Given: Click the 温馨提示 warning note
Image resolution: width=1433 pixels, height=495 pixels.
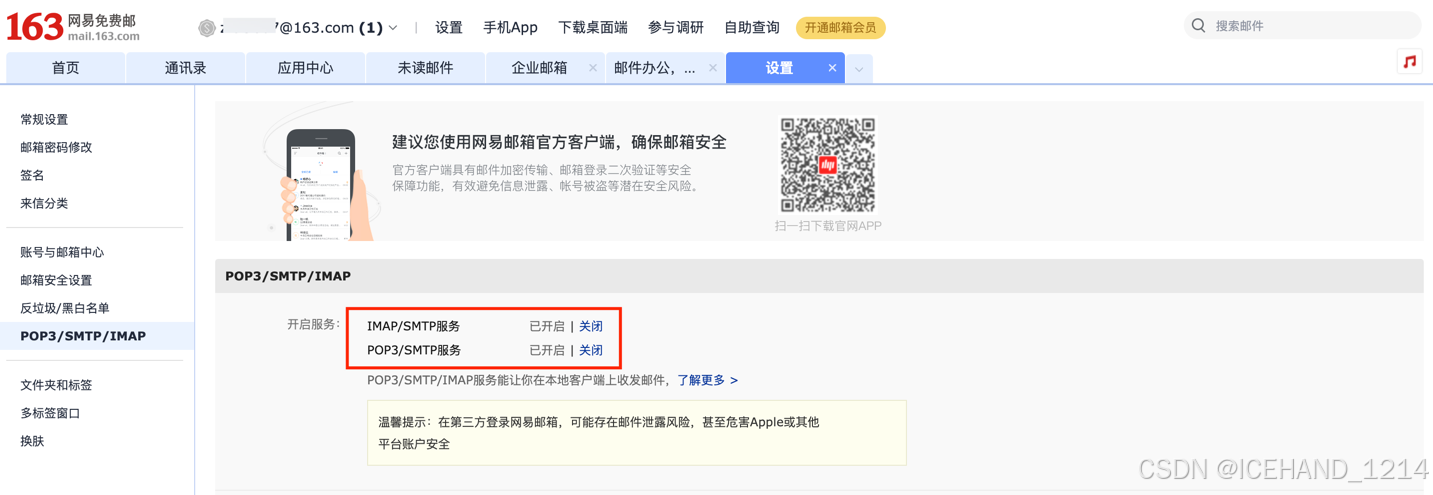Looking at the screenshot, I should [637, 433].
